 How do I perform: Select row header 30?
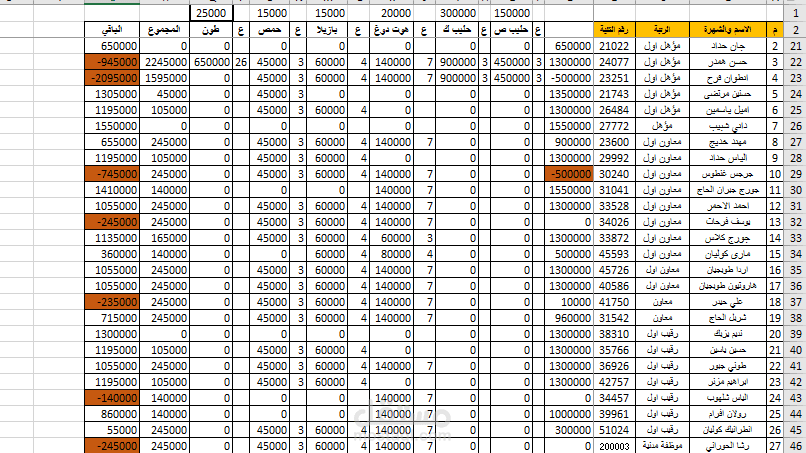[795, 190]
